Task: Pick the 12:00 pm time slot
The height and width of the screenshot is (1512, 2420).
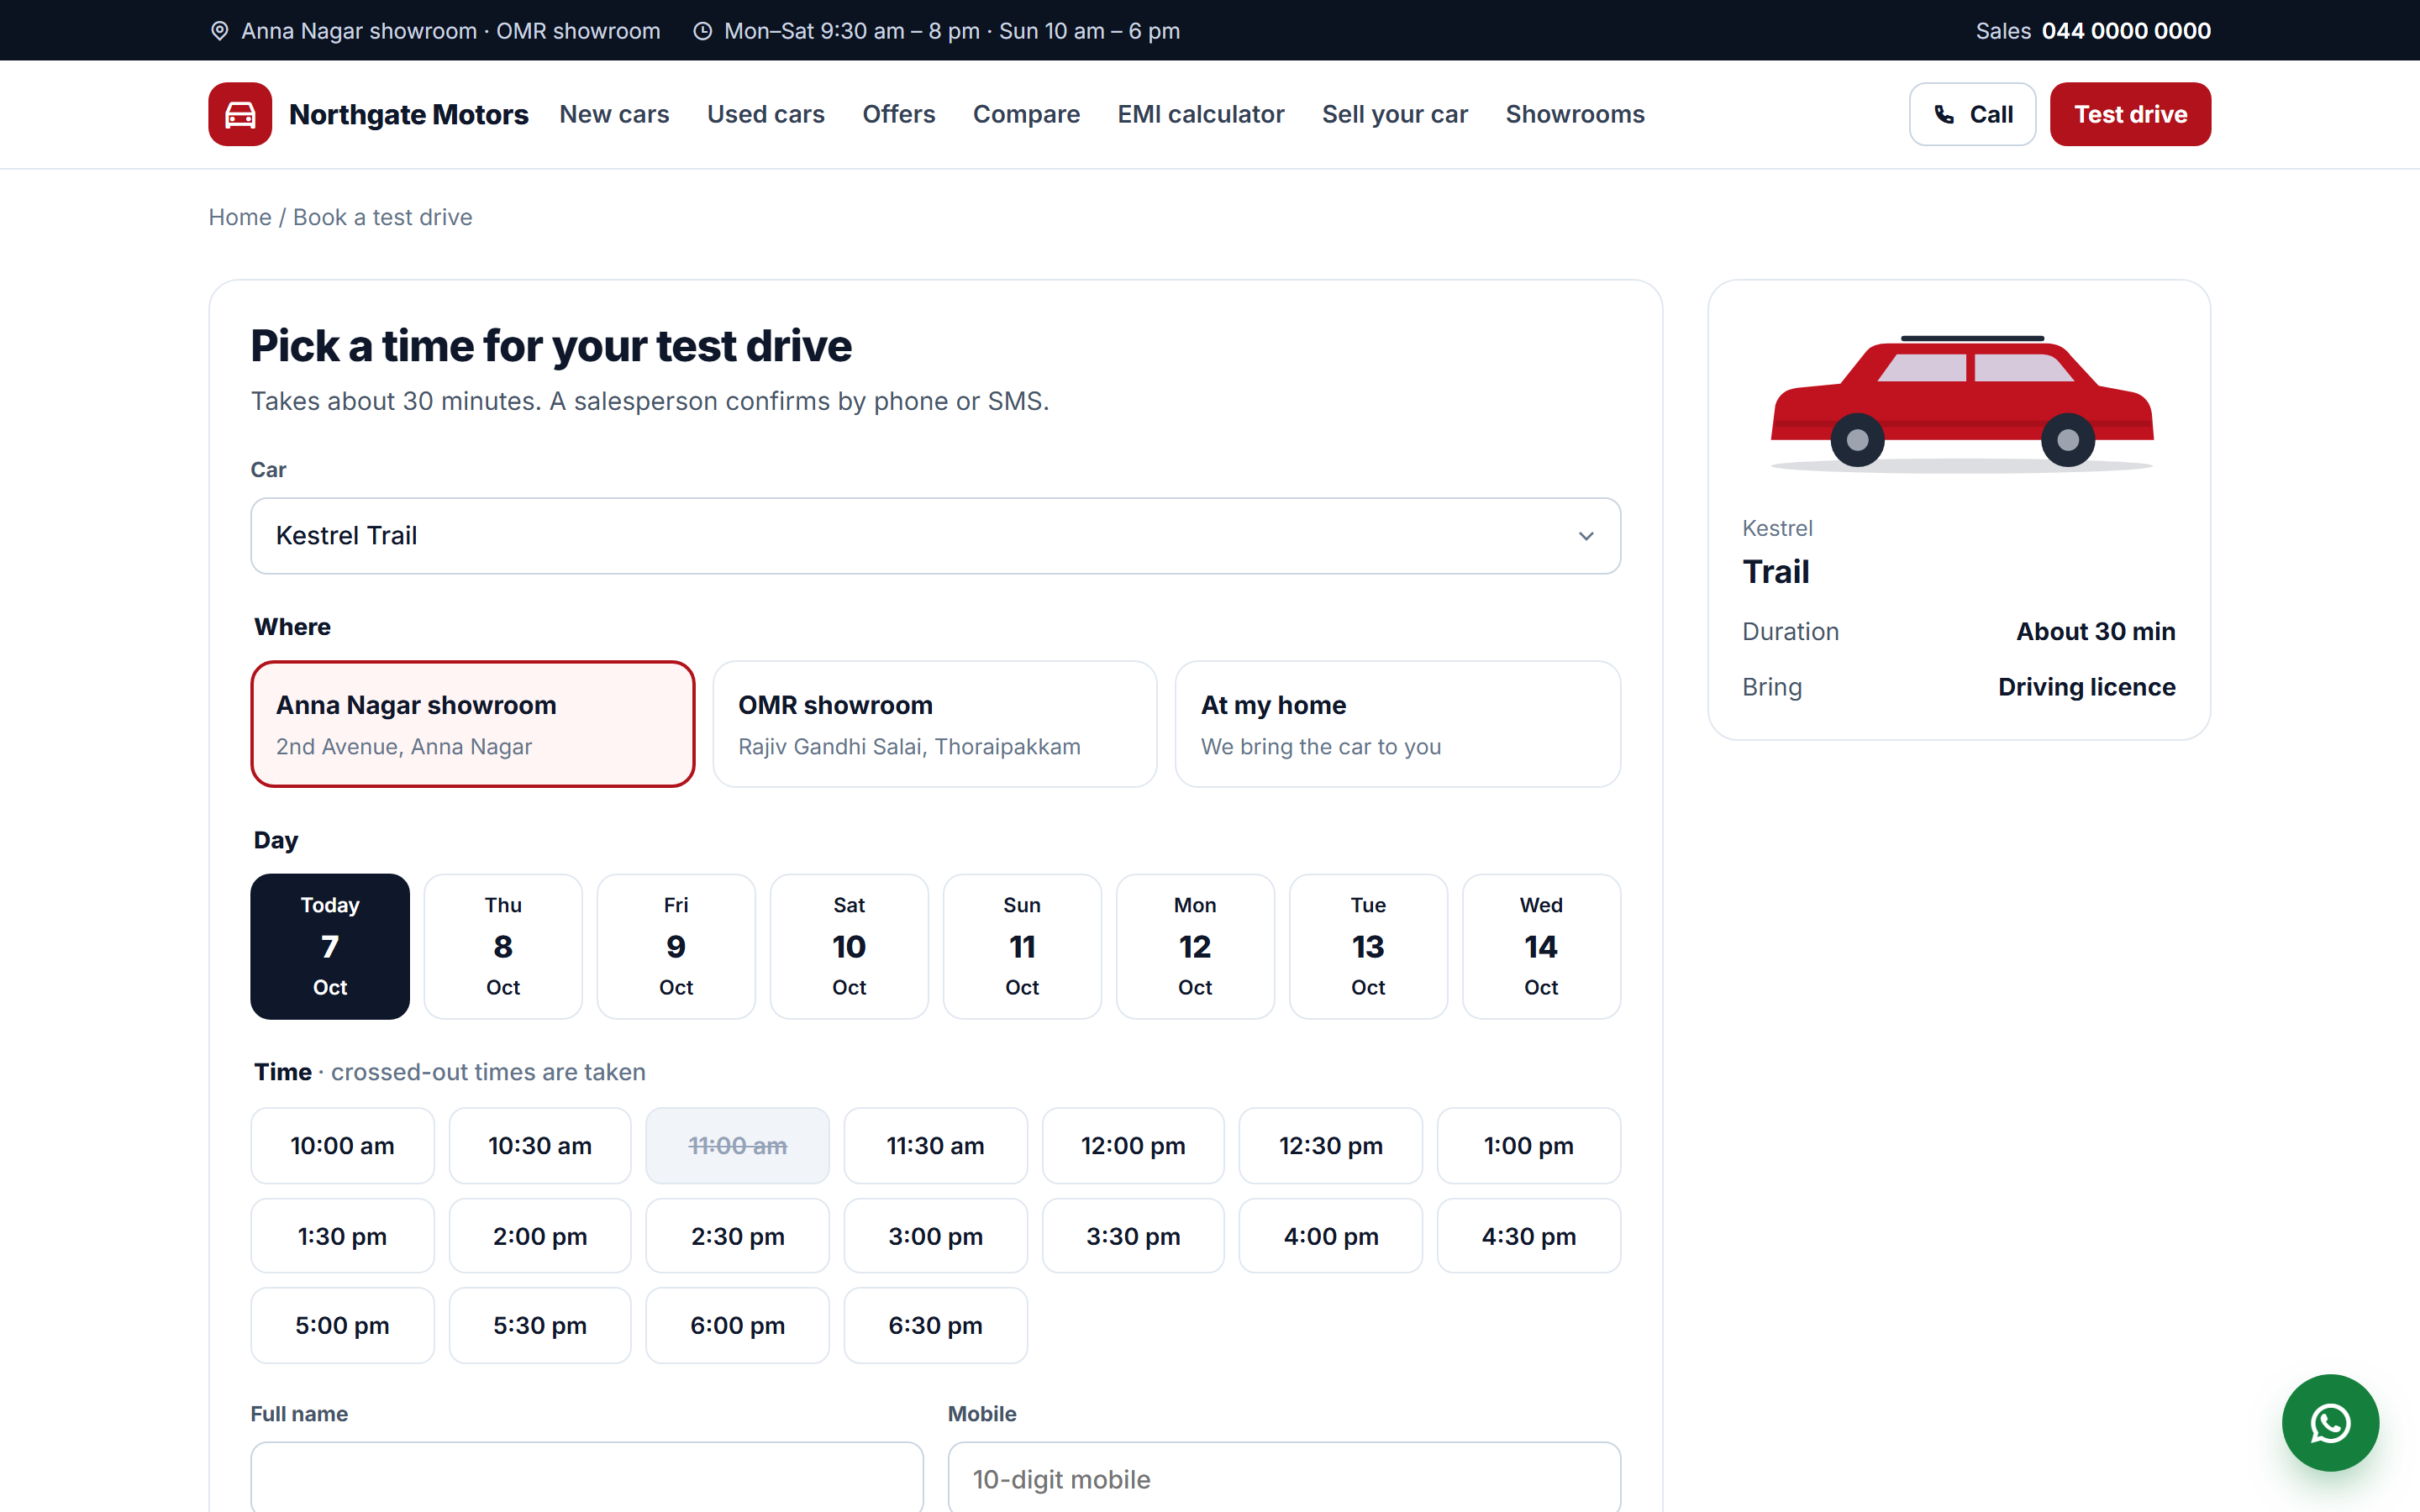Action: pos(1133,1145)
